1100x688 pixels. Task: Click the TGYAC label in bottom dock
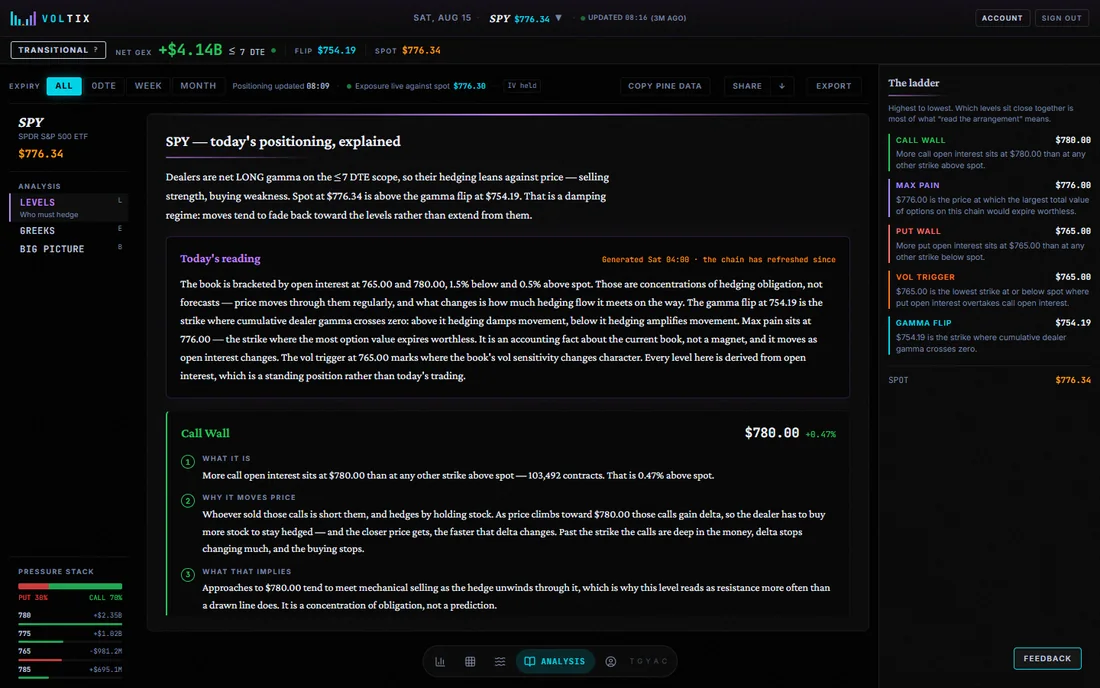point(649,661)
